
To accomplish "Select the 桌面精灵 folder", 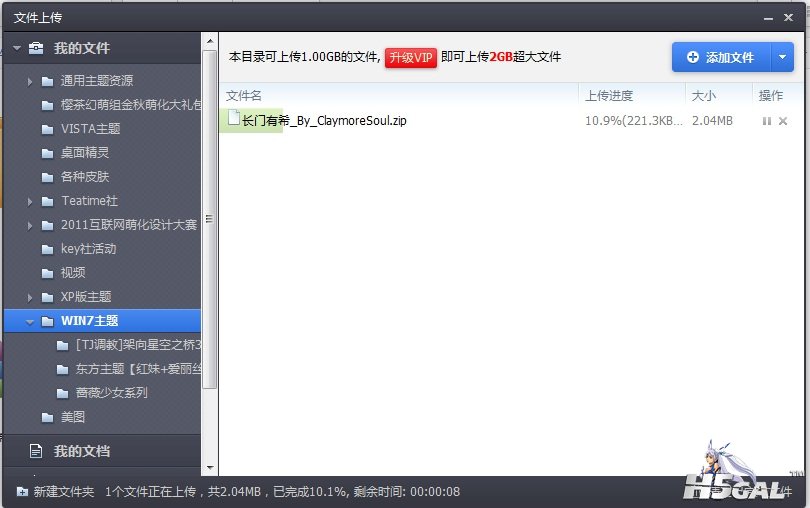I will [x=85, y=153].
